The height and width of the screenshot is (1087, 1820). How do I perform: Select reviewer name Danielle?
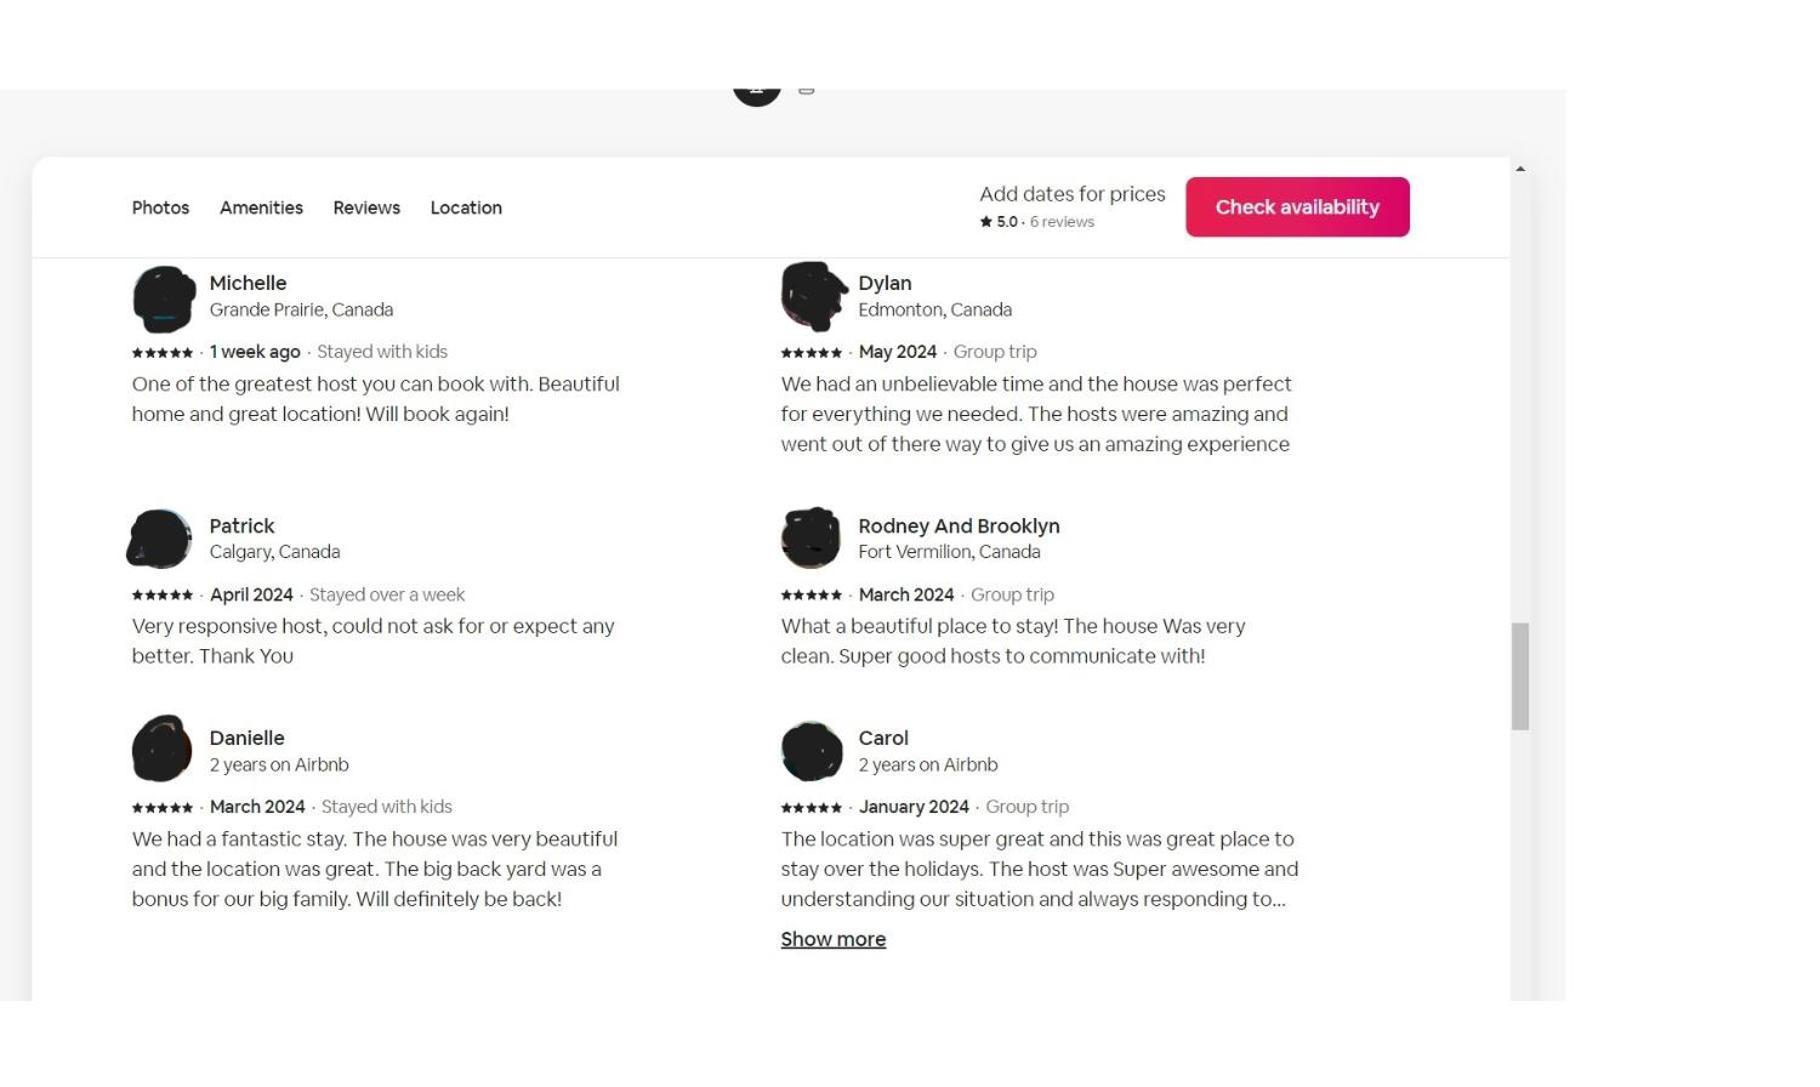tap(247, 738)
